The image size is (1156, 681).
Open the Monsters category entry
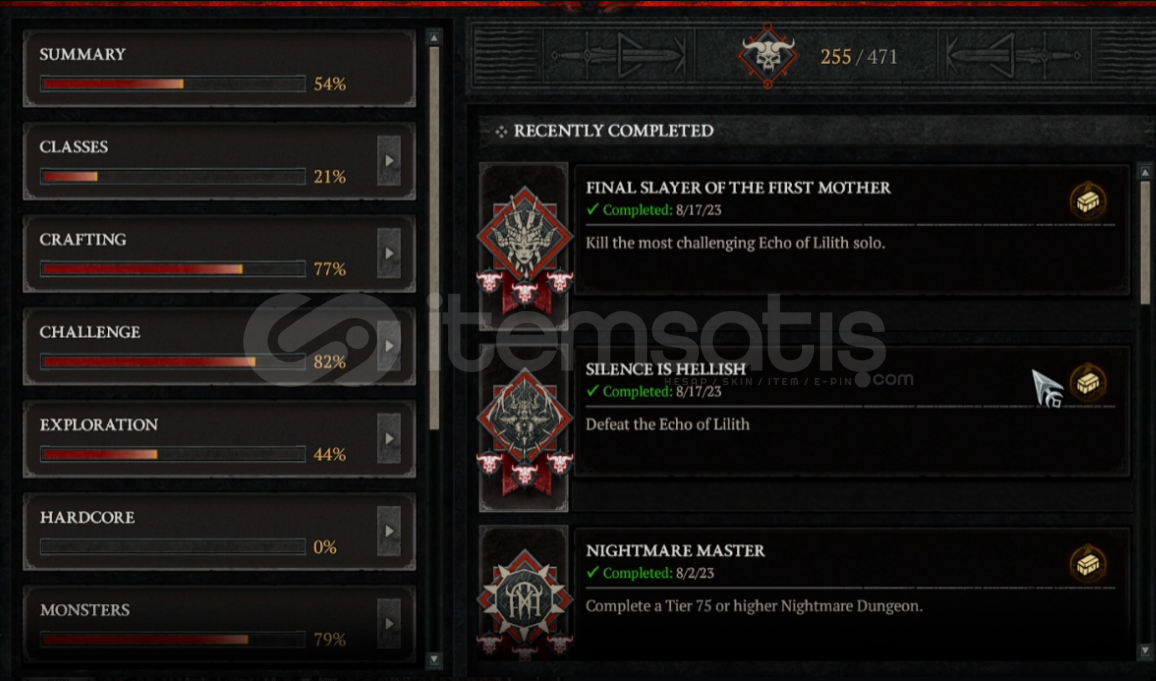coord(219,624)
